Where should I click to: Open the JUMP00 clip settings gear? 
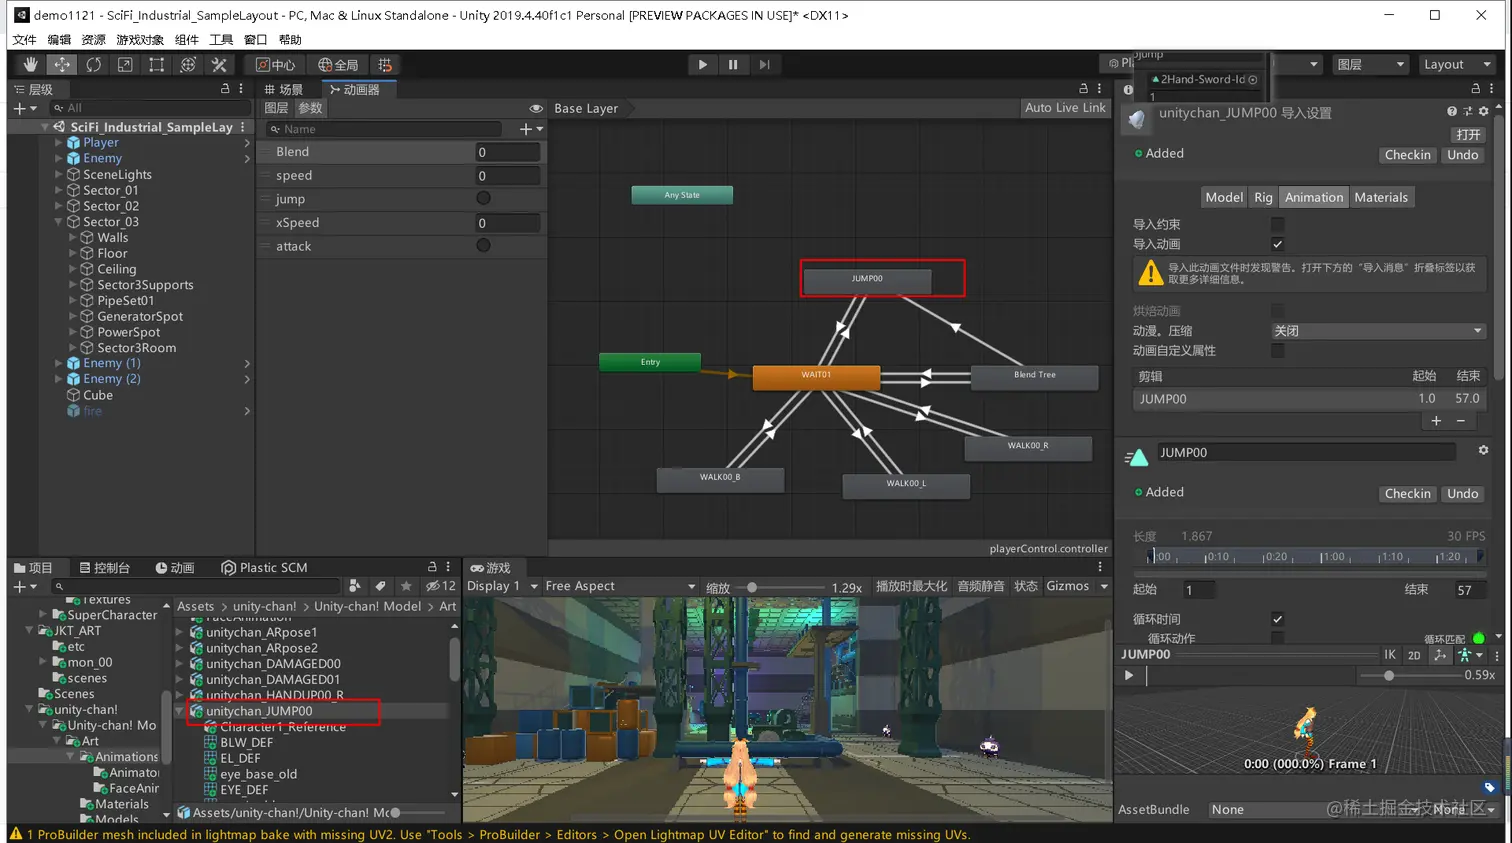point(1484,451)
